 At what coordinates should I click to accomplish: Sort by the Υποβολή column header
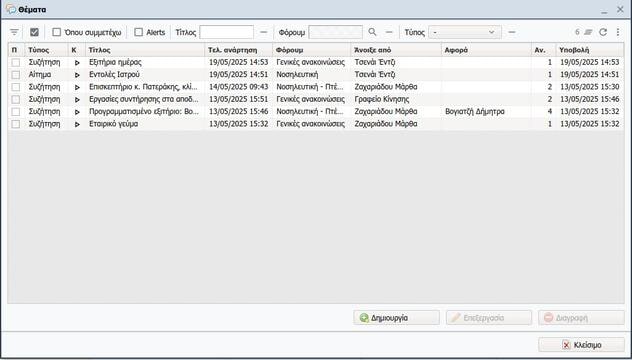coord(590,50)
